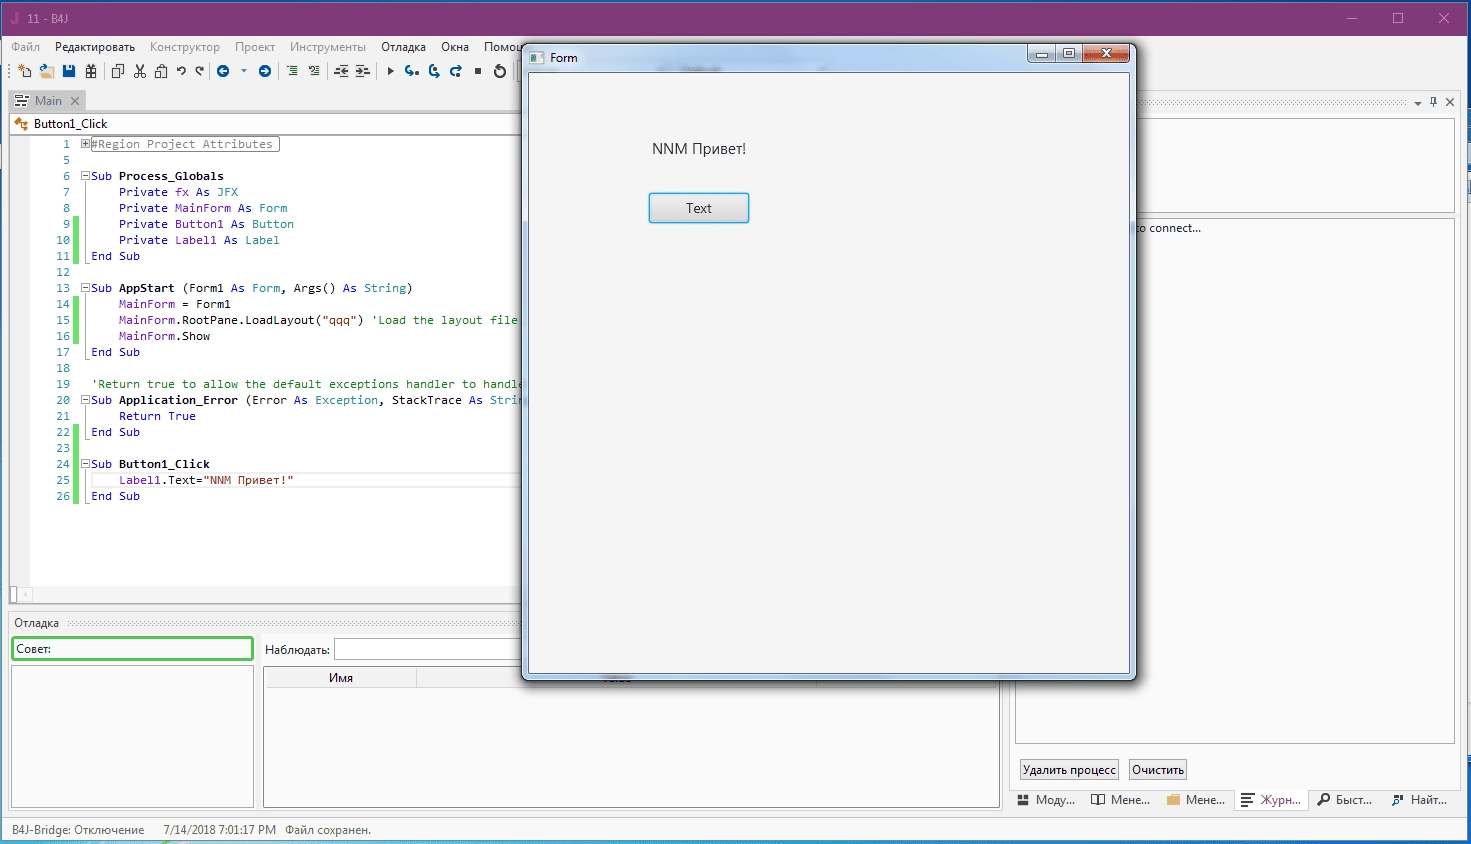The height and width of the screenshot is (844, 1471).
Task: Click the comment block toolbar icon
Action: (292, 71)
